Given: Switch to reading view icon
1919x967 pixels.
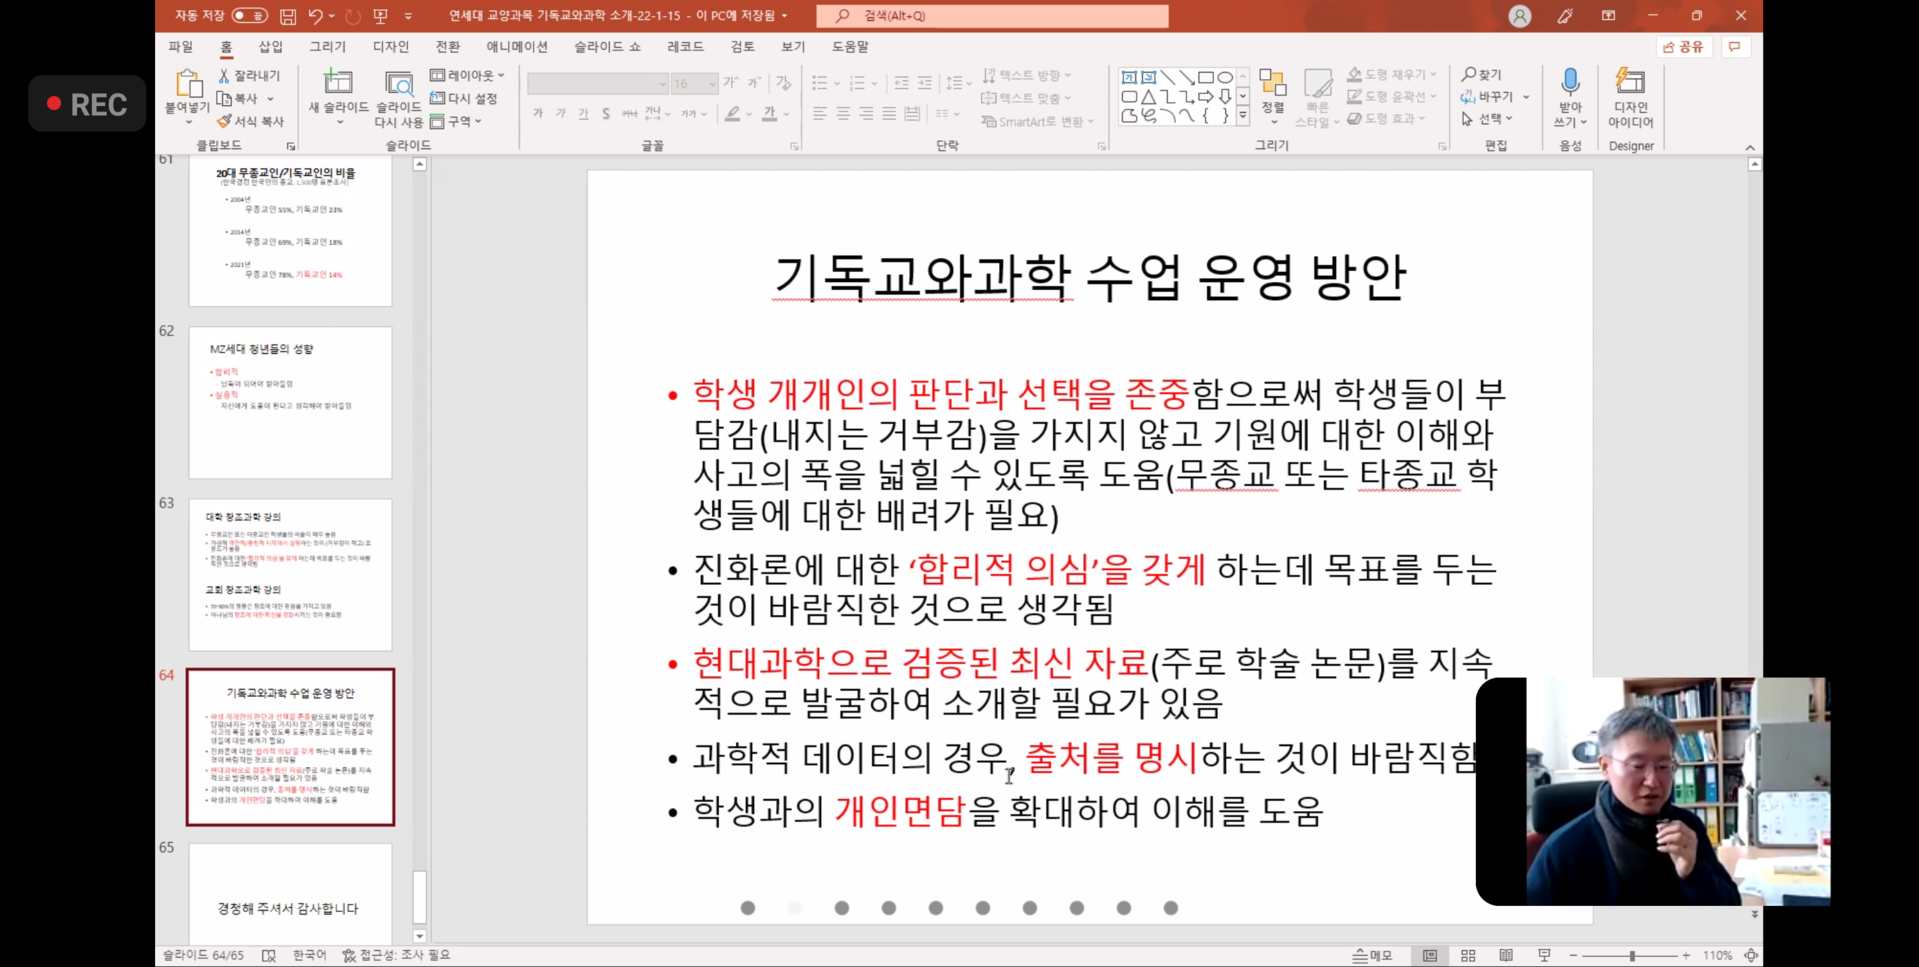Looking at the screenshot, I should (1506, 956).
